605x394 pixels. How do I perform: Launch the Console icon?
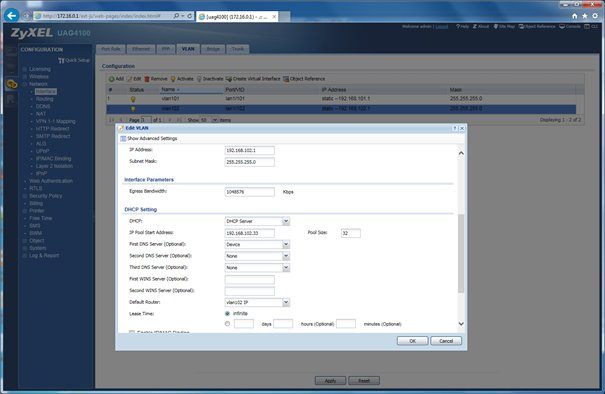562,27
